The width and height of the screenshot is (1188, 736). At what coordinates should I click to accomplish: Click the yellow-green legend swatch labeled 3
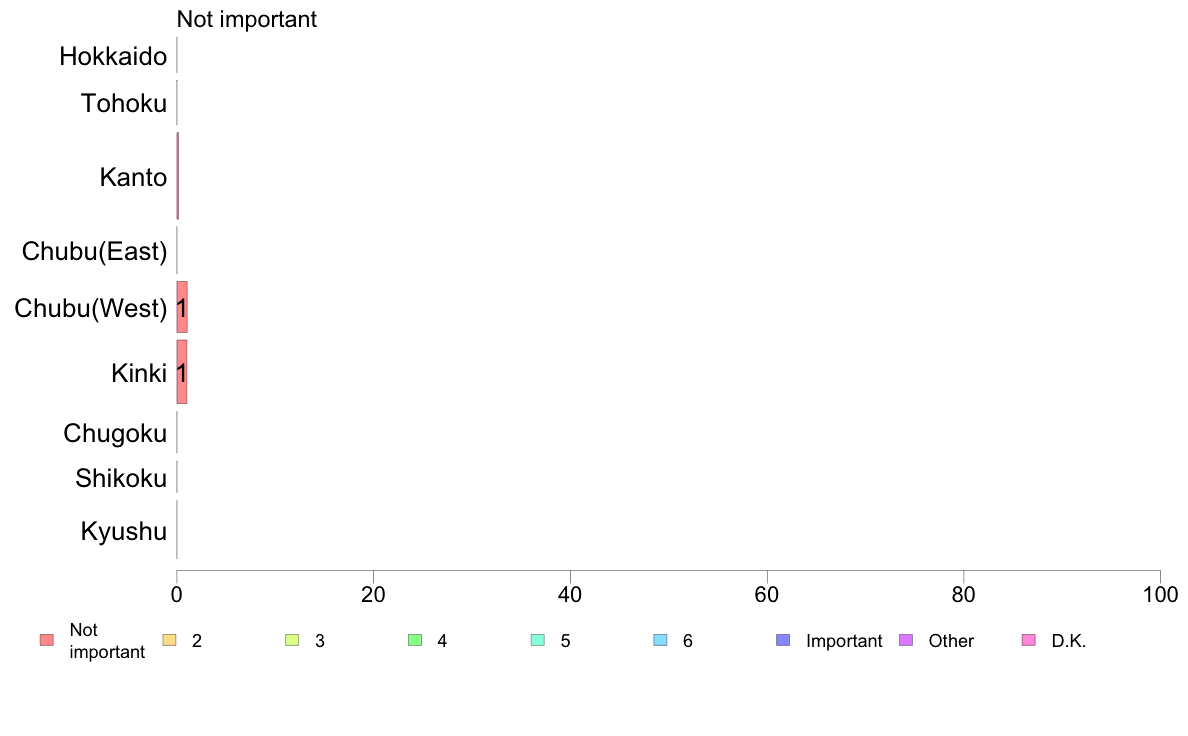click(x=292, y=640)
